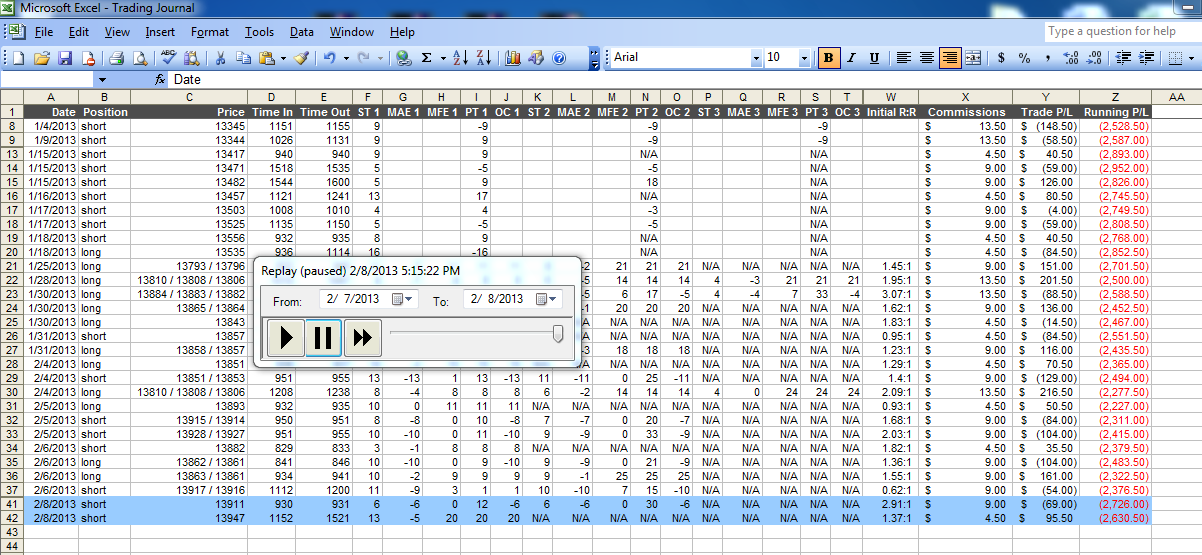Image resolution: width=1202 pixels, height=555 pixels.
Task: Increase indent of cells
Action: click(x=1145, y=58)
